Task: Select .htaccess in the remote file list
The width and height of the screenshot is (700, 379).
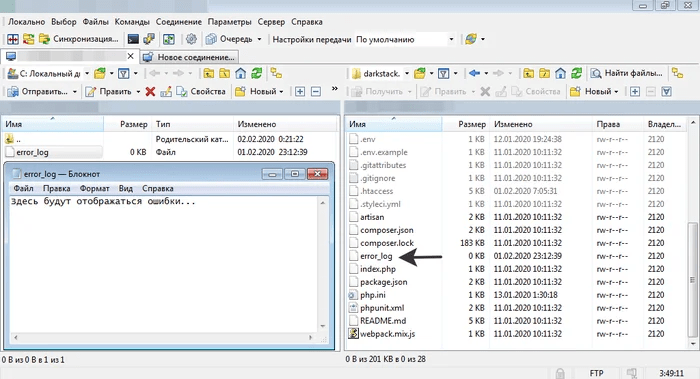Action: click(377, 192)
